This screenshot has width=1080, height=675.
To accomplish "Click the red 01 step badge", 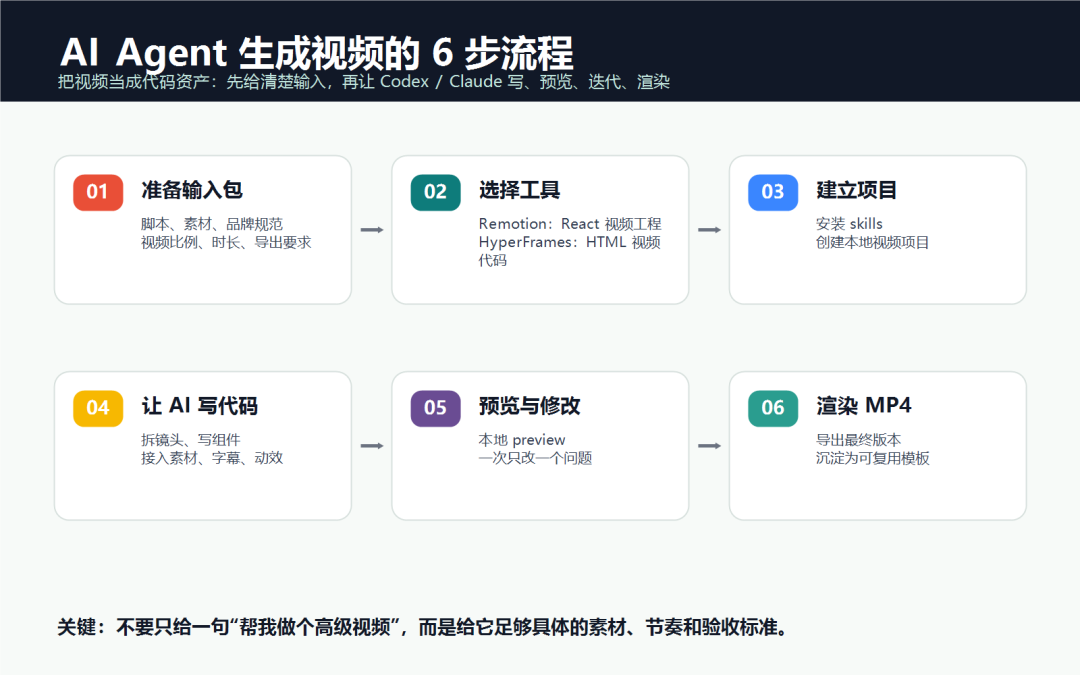I will tap(98, 192).
